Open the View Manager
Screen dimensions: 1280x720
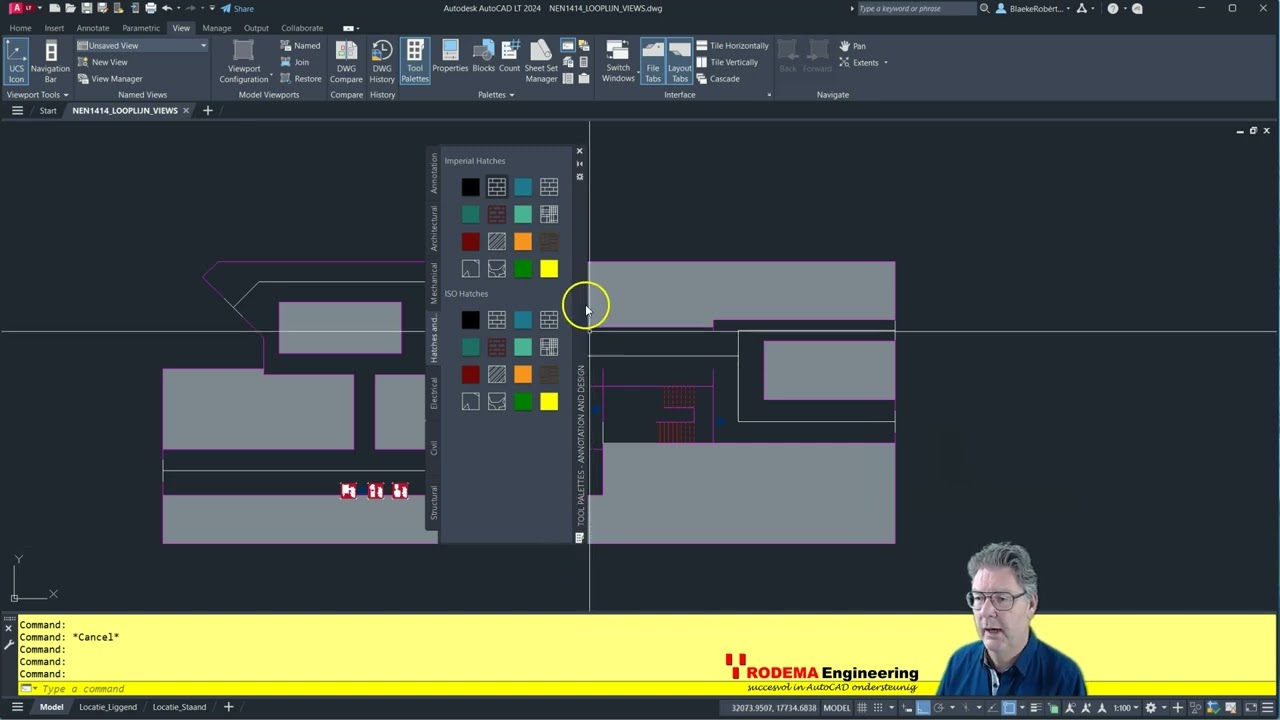110,79
